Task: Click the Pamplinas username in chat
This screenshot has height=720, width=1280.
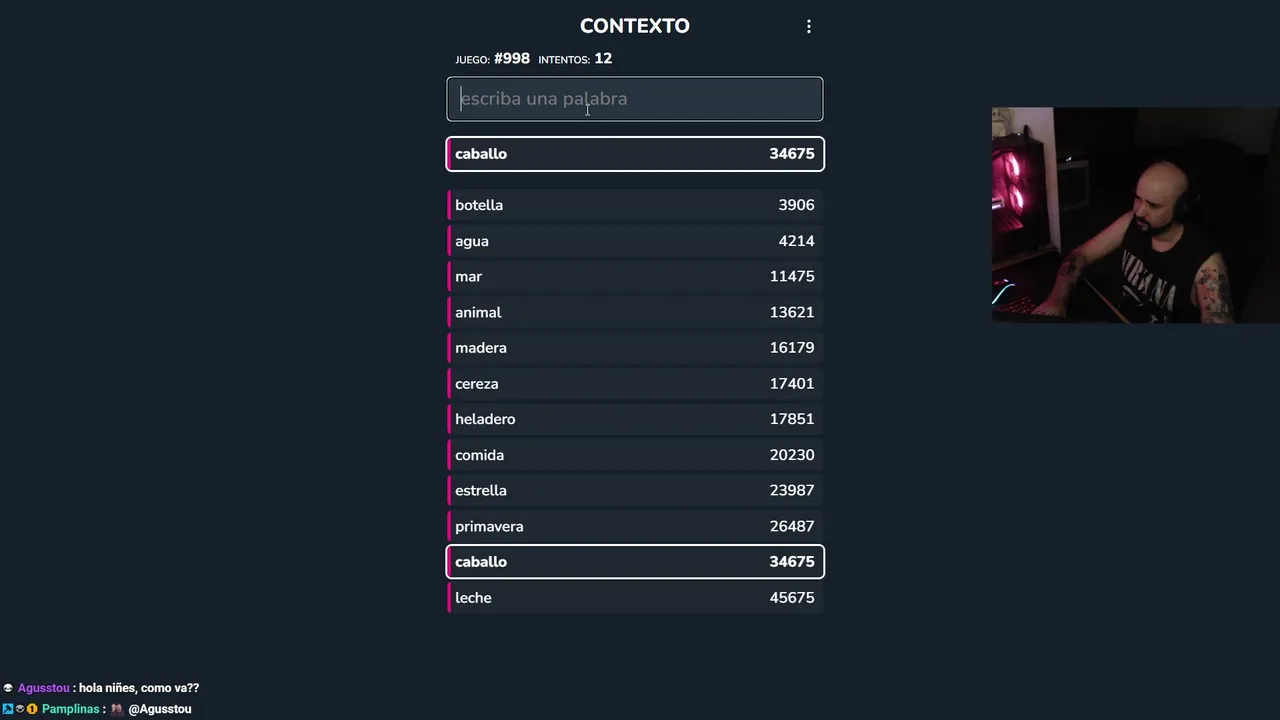Action: coord(70,709)
